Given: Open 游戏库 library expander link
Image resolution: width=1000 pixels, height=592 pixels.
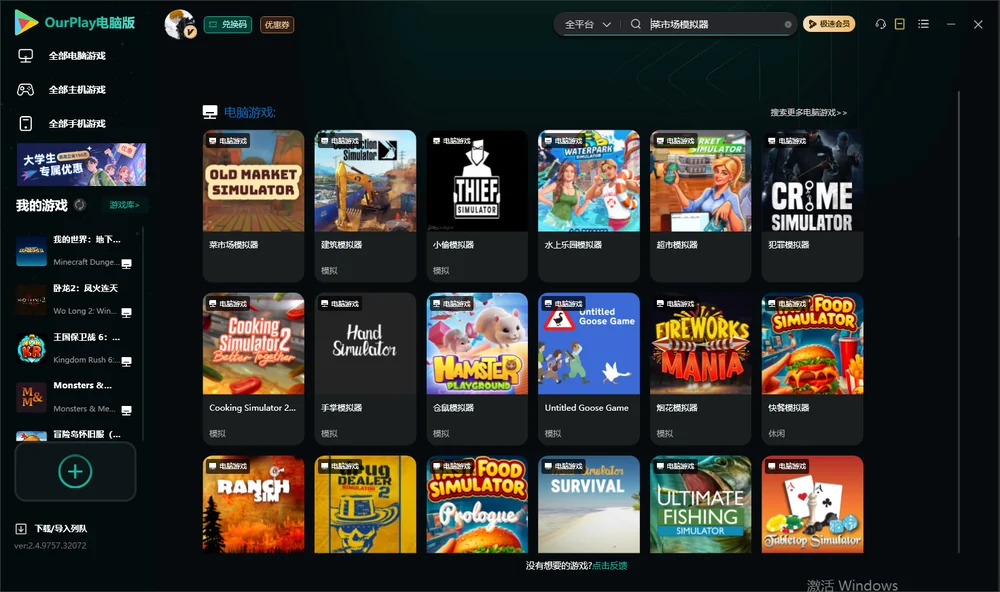Looking at the screenshot, I should pos(124,205).
